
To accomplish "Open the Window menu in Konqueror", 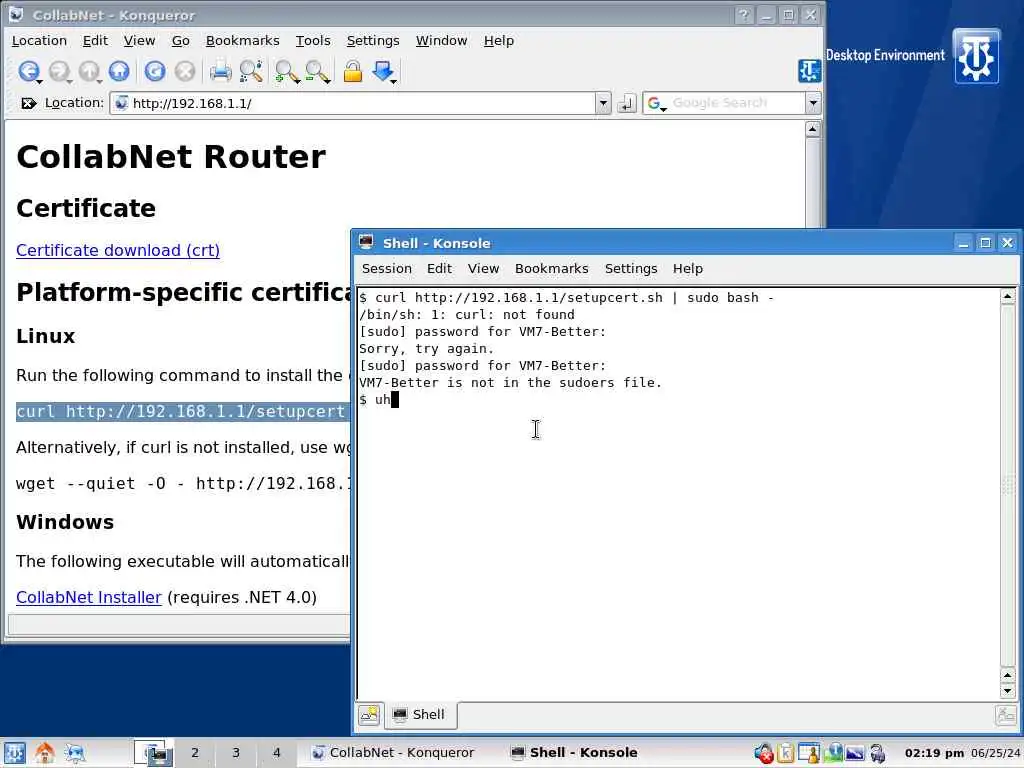I will [x=441, y=40].
